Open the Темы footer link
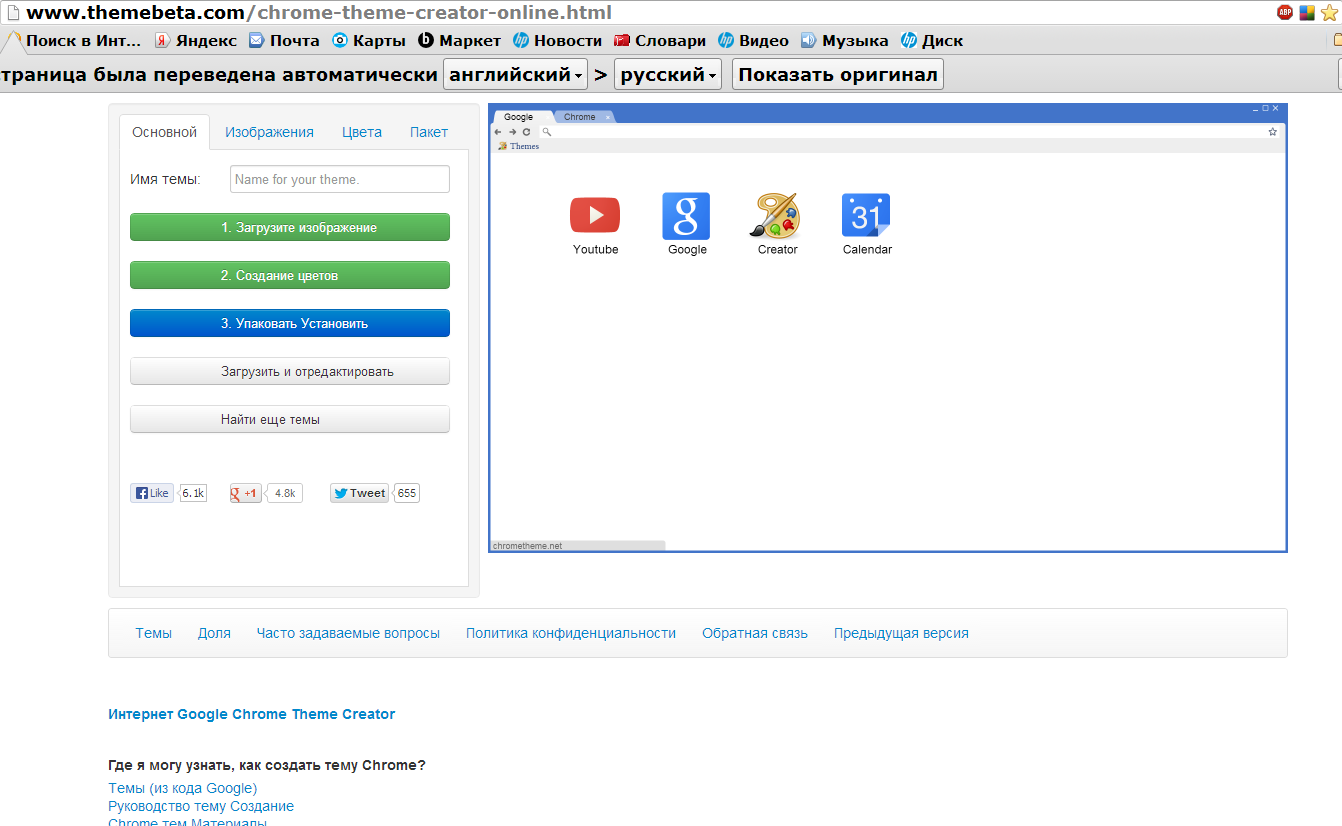The height and width of the screenshot is (826, 1342). click(154, 633)
